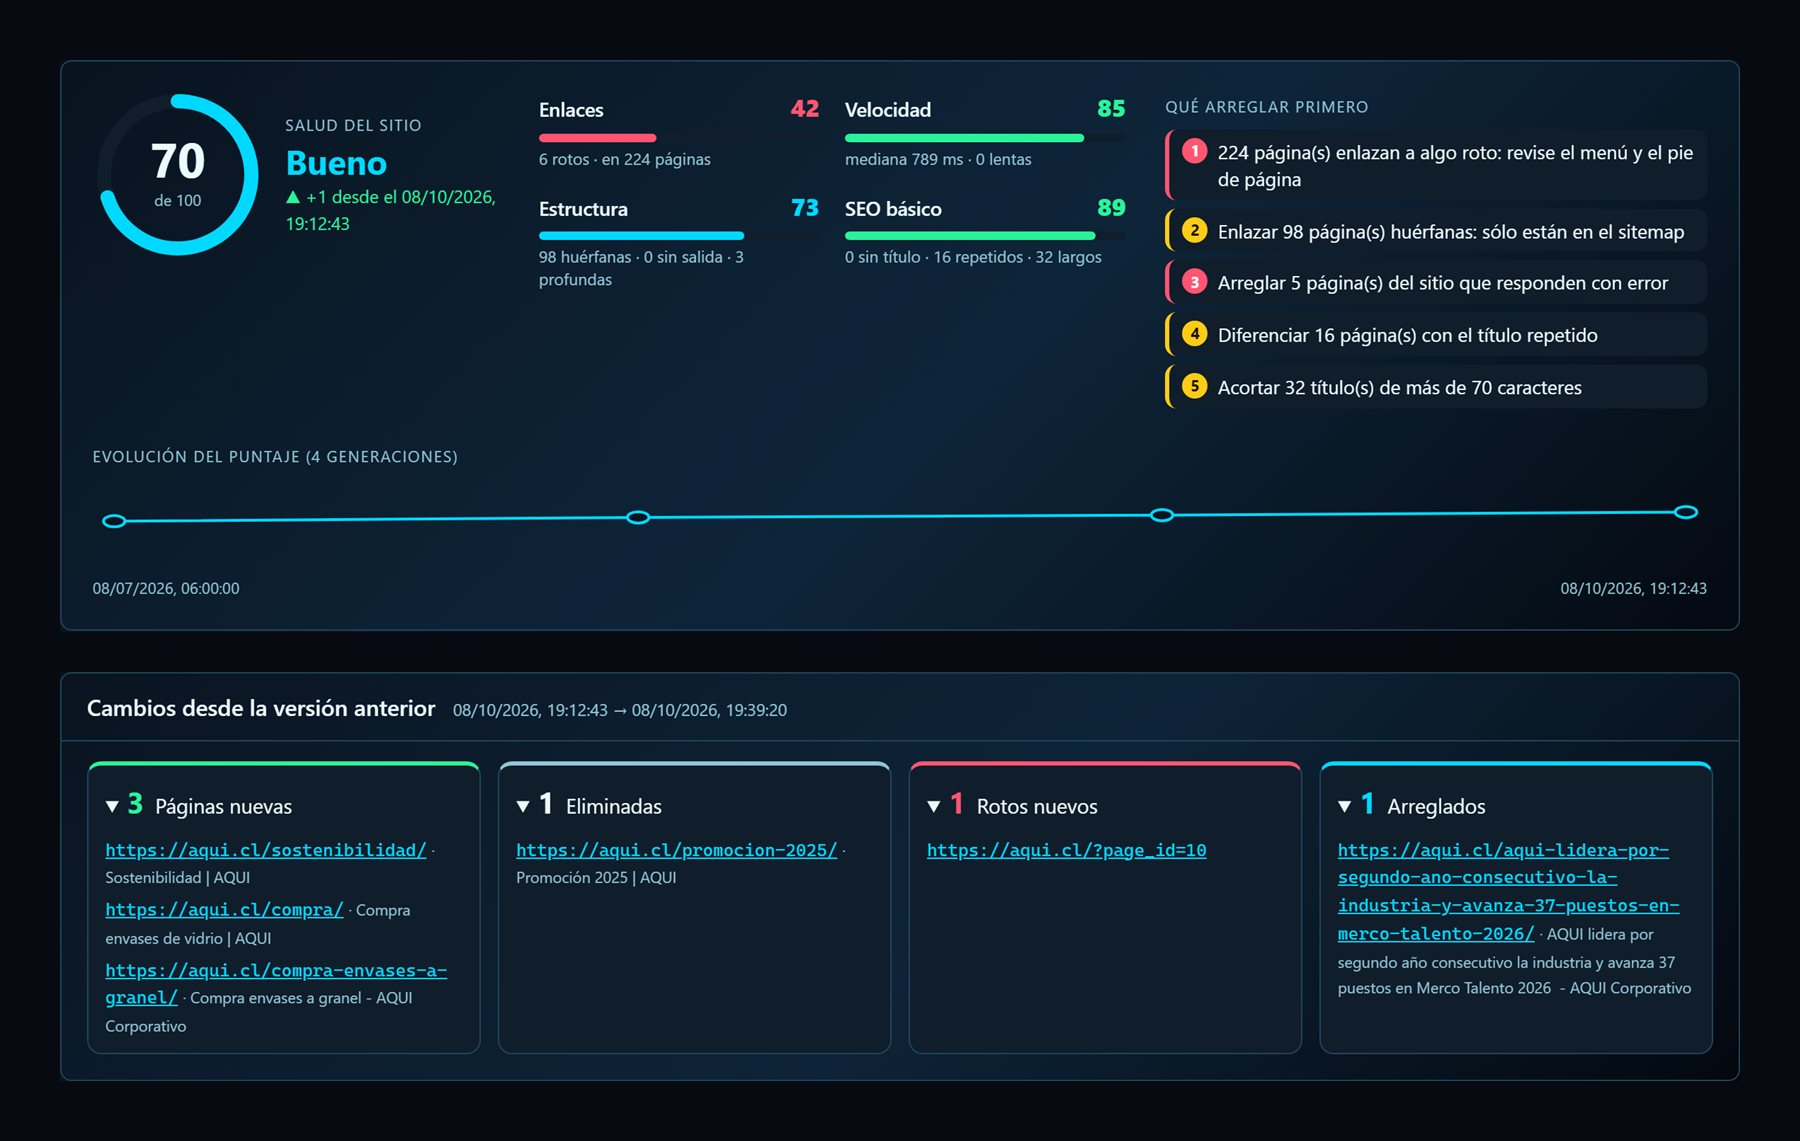The image size is (1800, 1141).
Task: Collapse the Páginas nuevas disclosure triangle
Action: [112, 807]
